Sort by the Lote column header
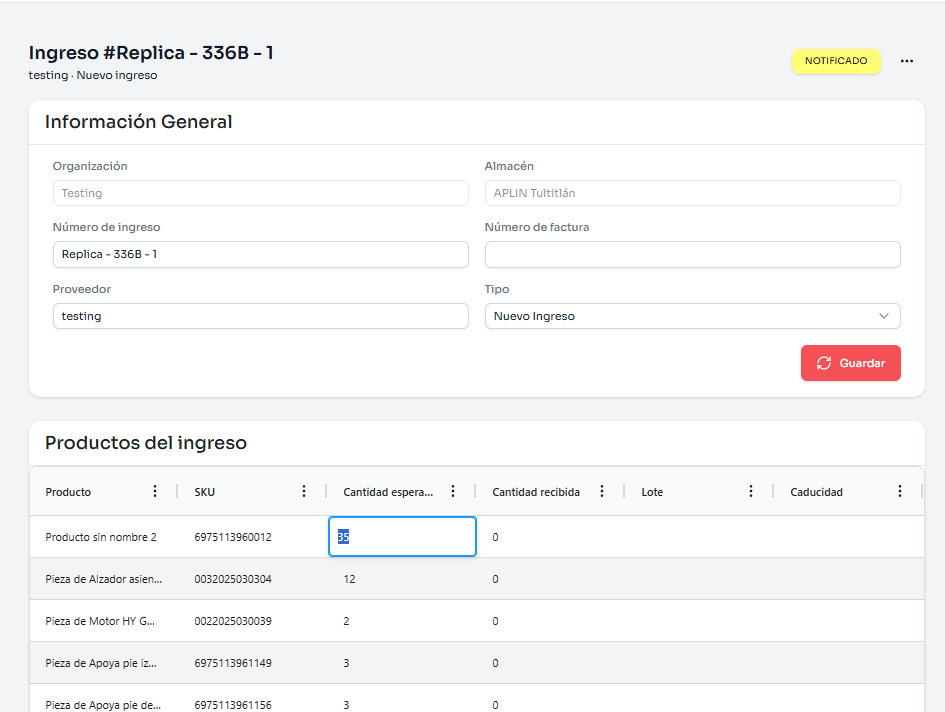Viewport: 945px width, 712px height. [x=651, y=492]
